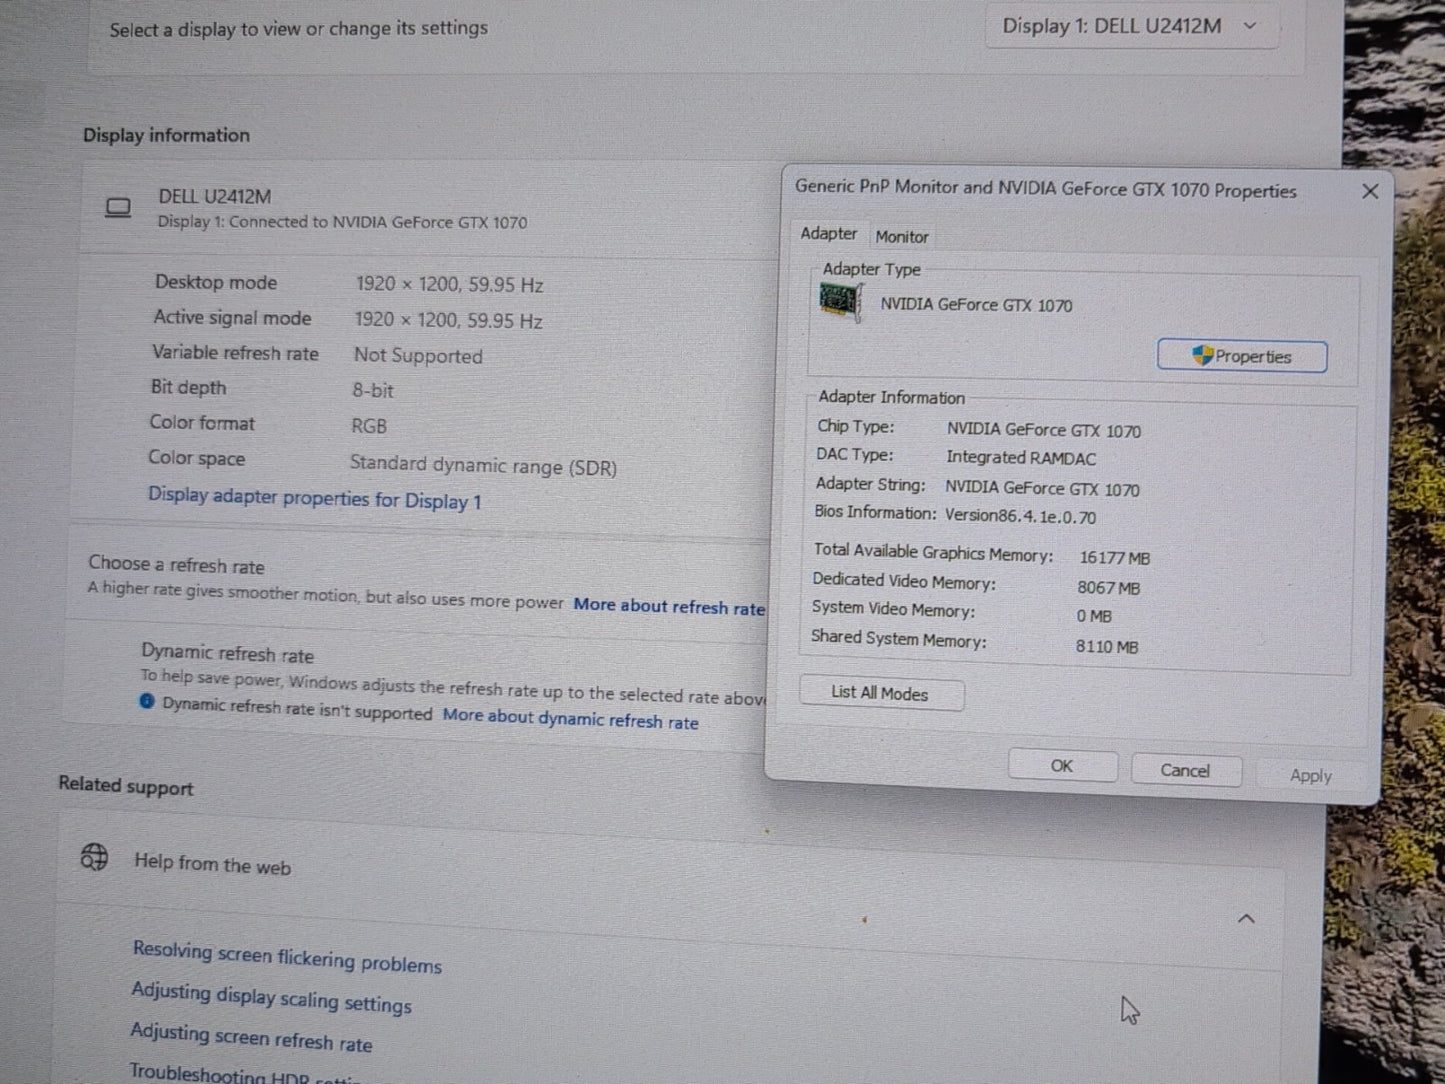Collapse the Help from the web section
The image size is (1445, 1084).
coord(1246,918)
